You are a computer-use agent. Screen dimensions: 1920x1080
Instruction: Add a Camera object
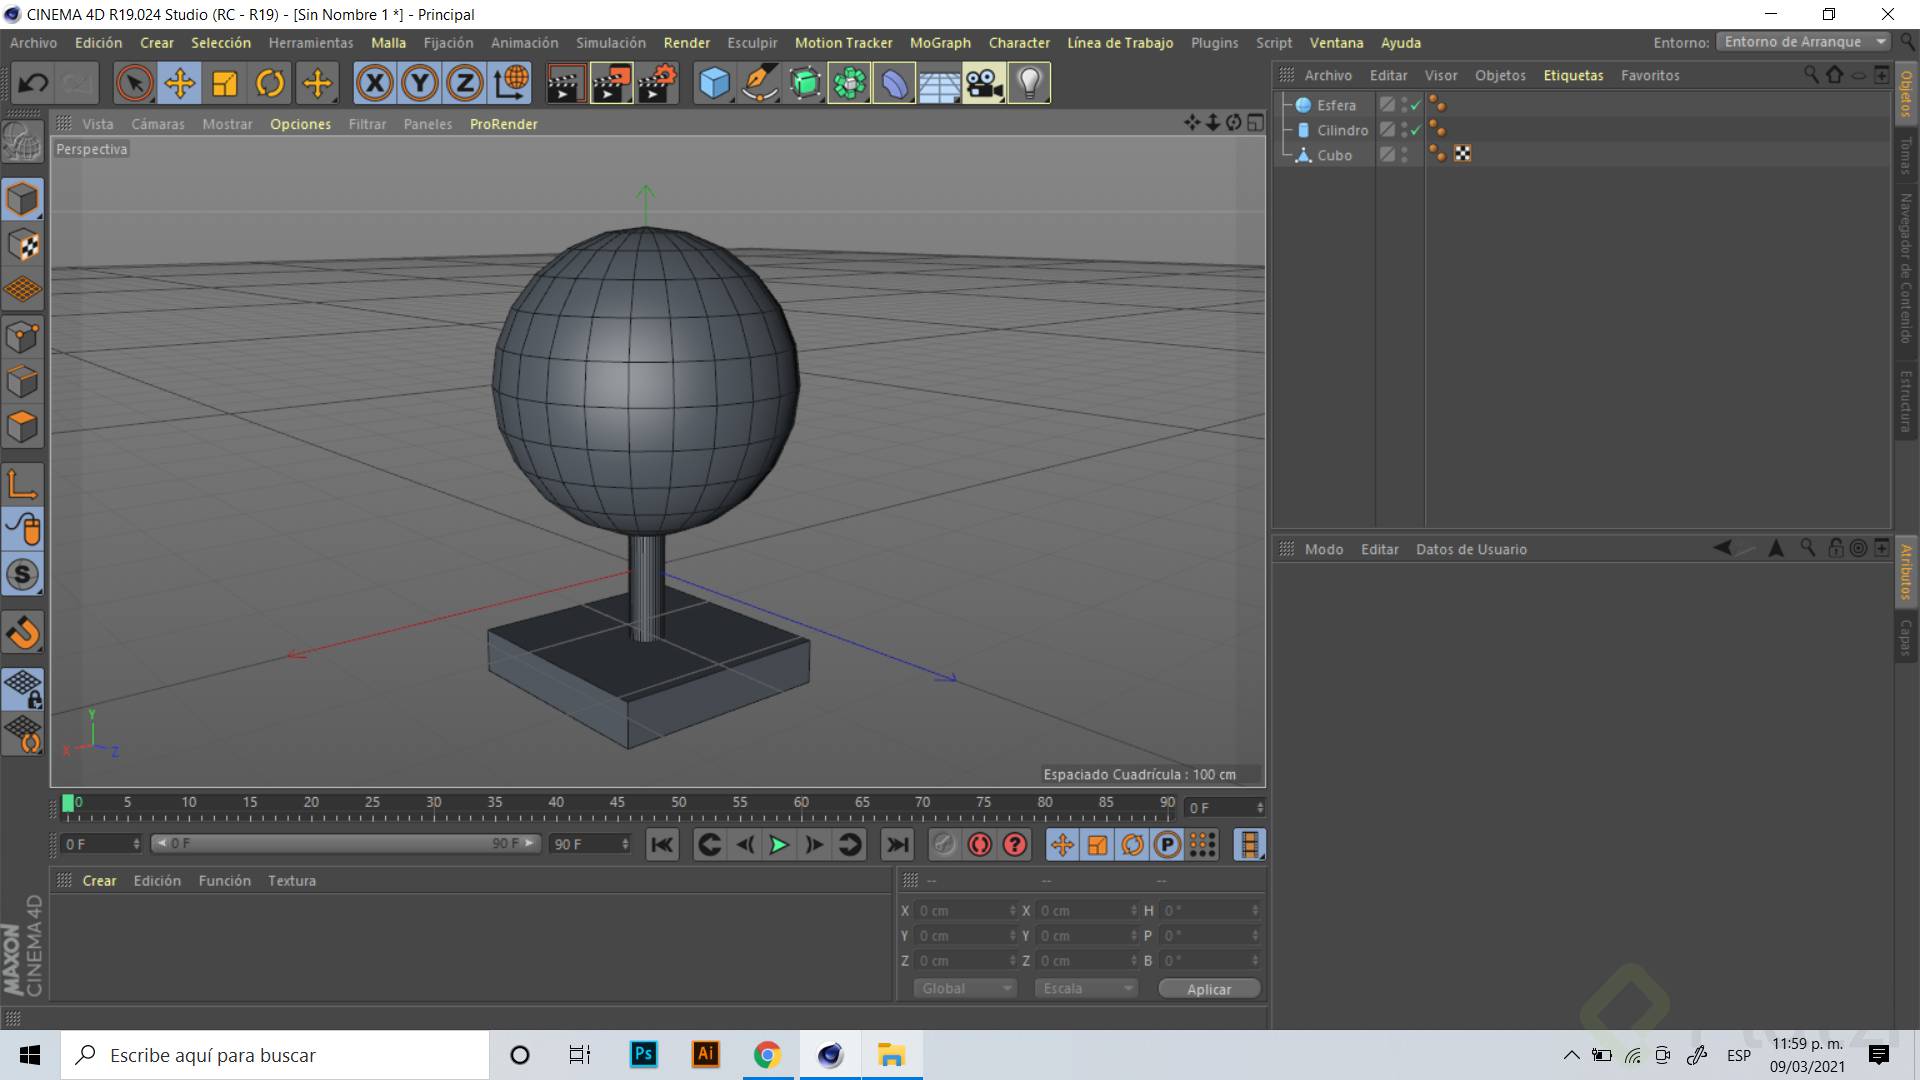click(984, 83)
